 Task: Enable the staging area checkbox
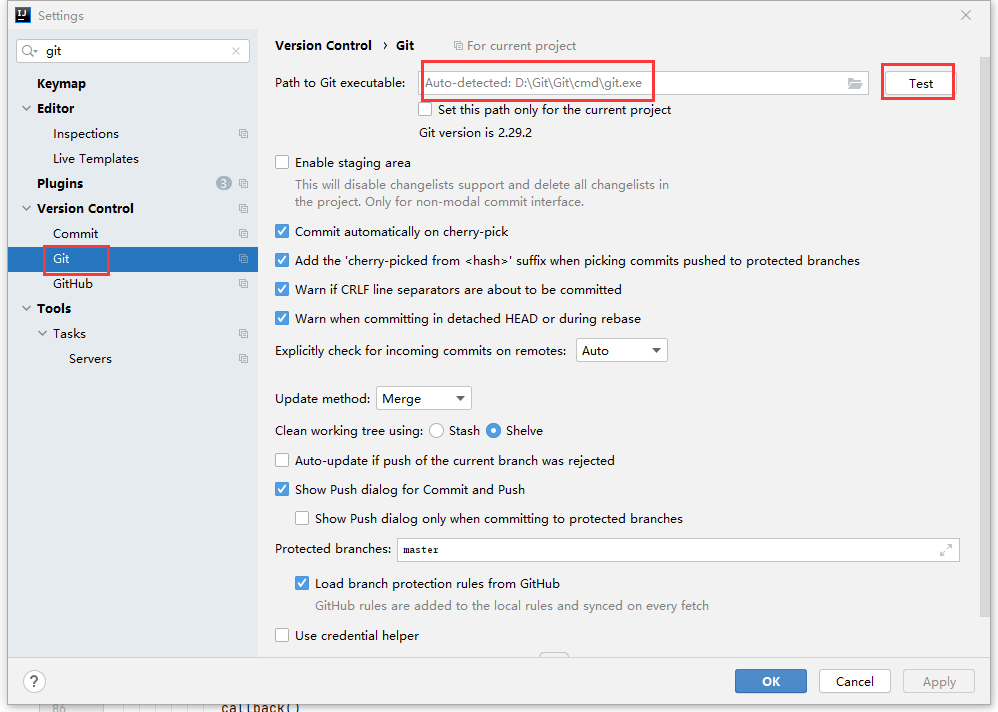[x=282, y=162]
